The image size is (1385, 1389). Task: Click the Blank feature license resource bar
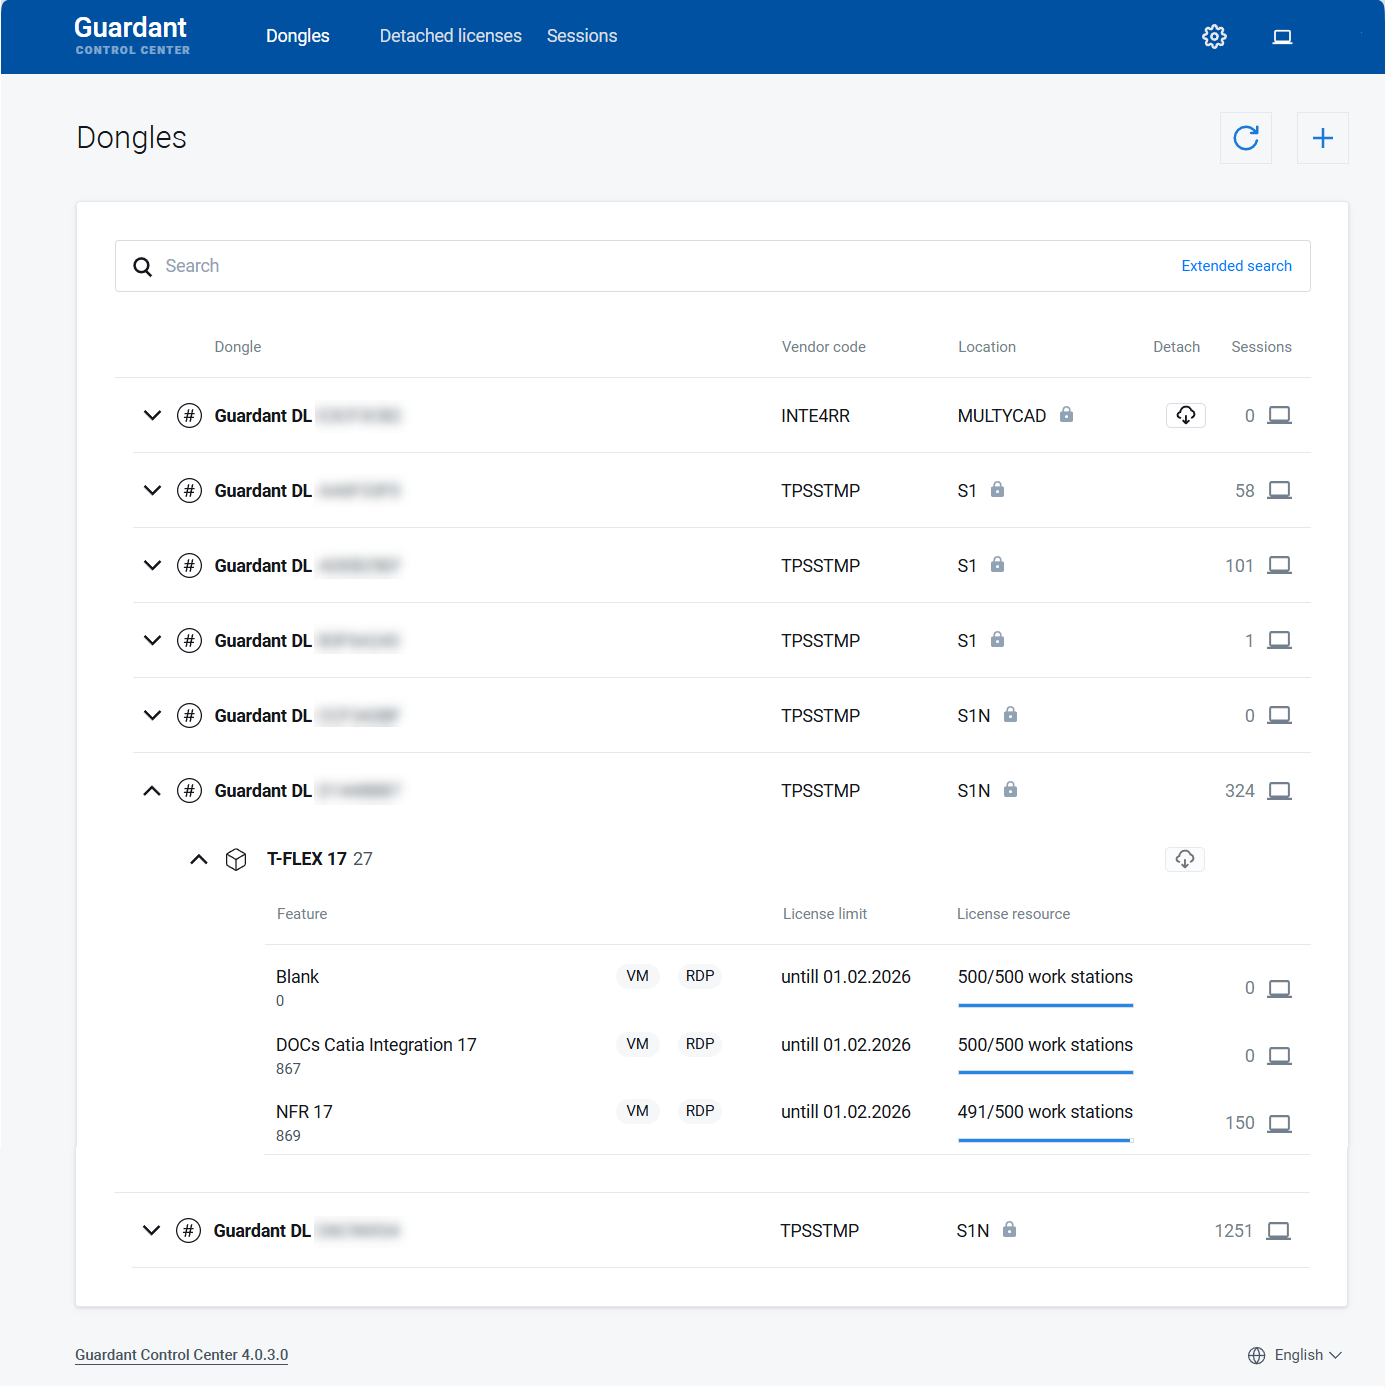[1046, 1005]
